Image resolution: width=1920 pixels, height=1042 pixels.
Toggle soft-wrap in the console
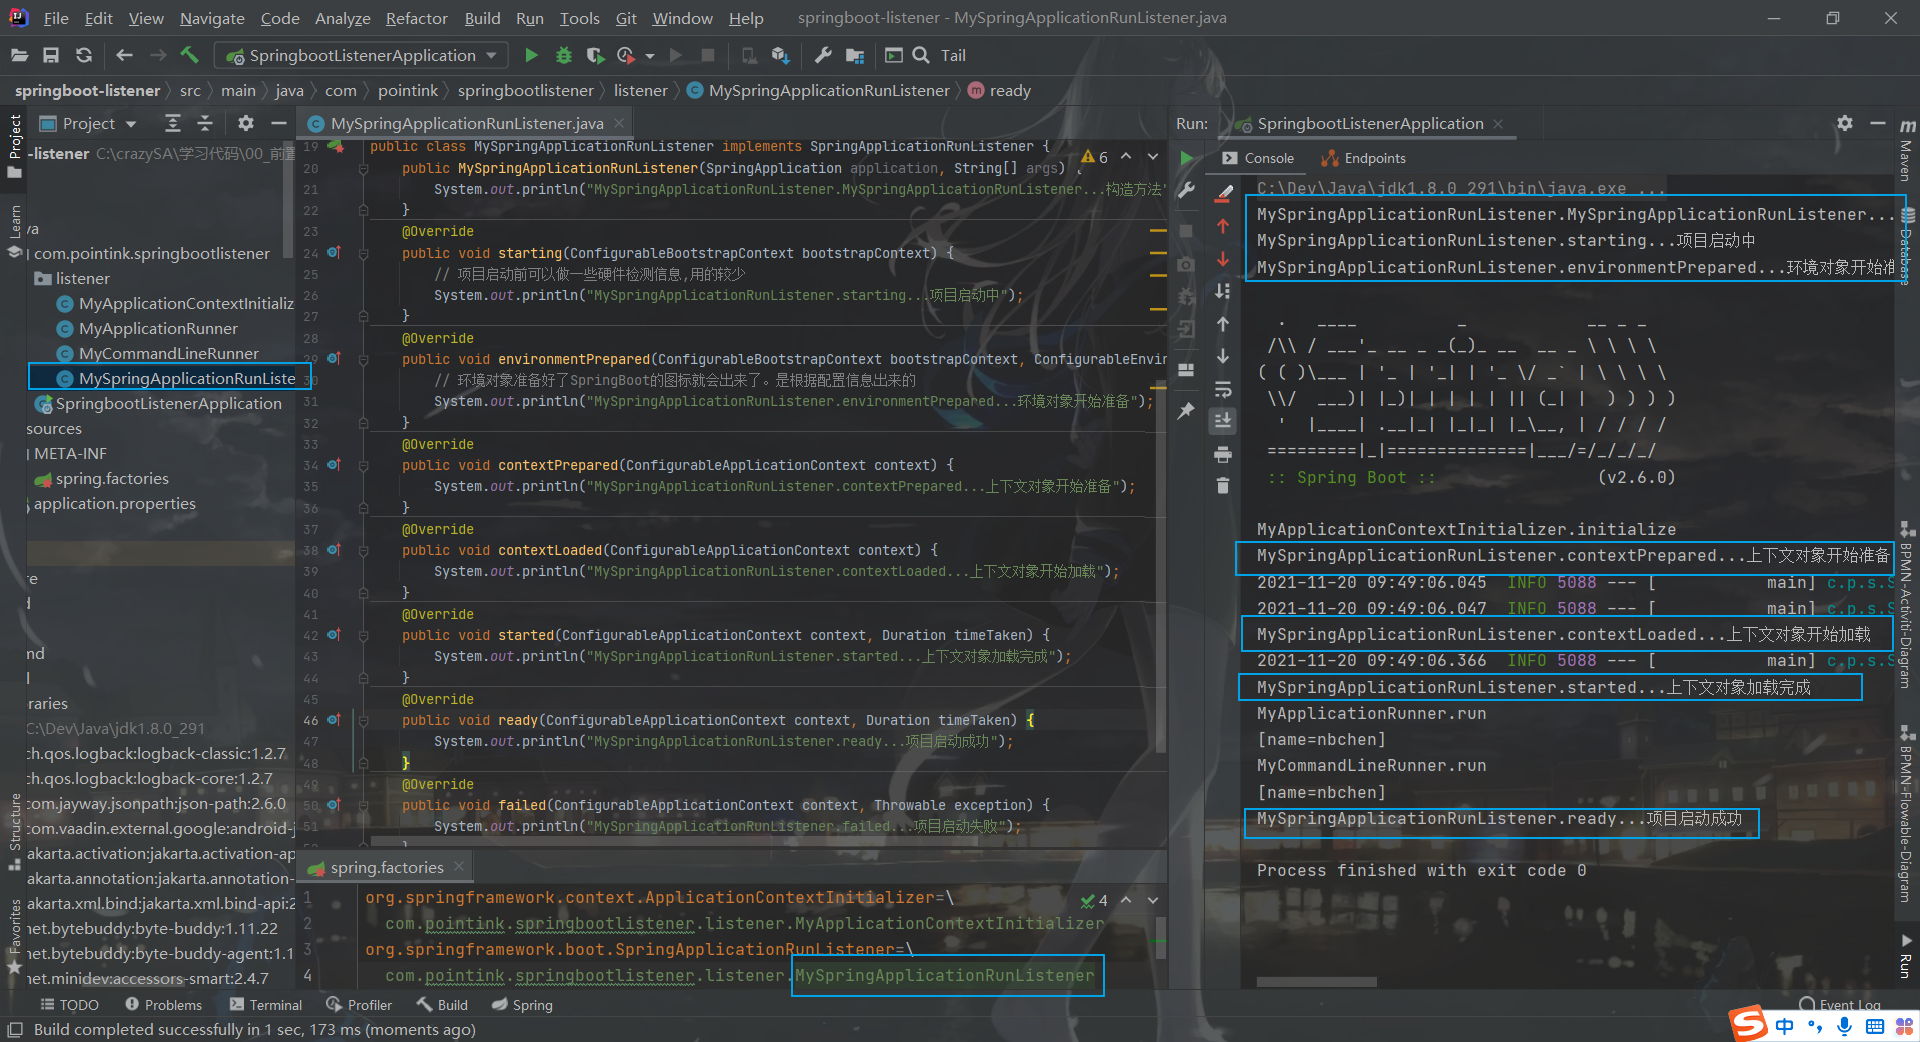(1223, 389)
